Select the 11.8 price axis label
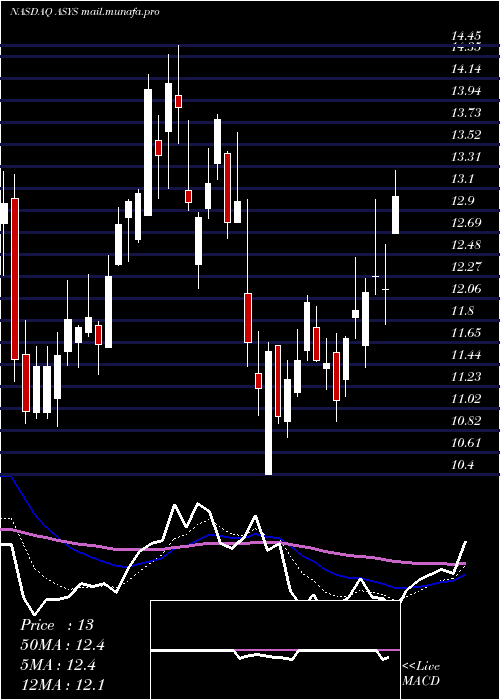Screen dimensions: 500x700 pos(463,311)
